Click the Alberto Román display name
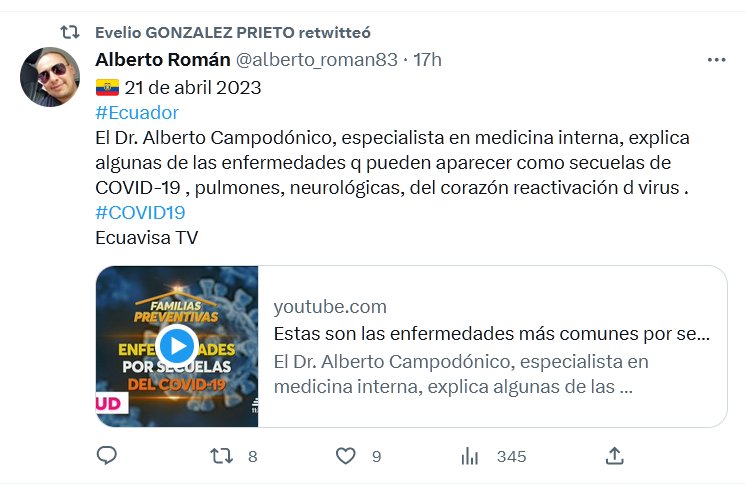Image resolution: width=746 pixels, height=484 pixels. [162, 60]
